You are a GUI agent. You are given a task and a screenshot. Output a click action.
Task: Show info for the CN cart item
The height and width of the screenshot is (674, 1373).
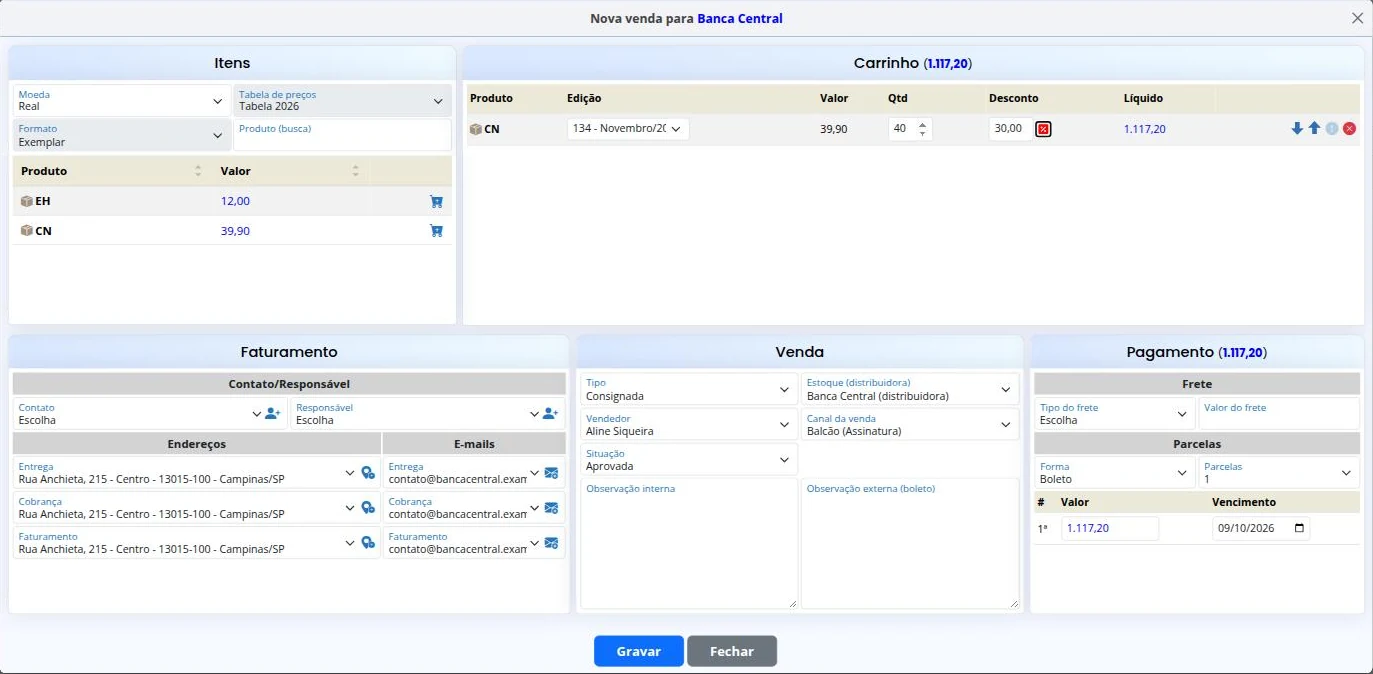coord(1331,129)
